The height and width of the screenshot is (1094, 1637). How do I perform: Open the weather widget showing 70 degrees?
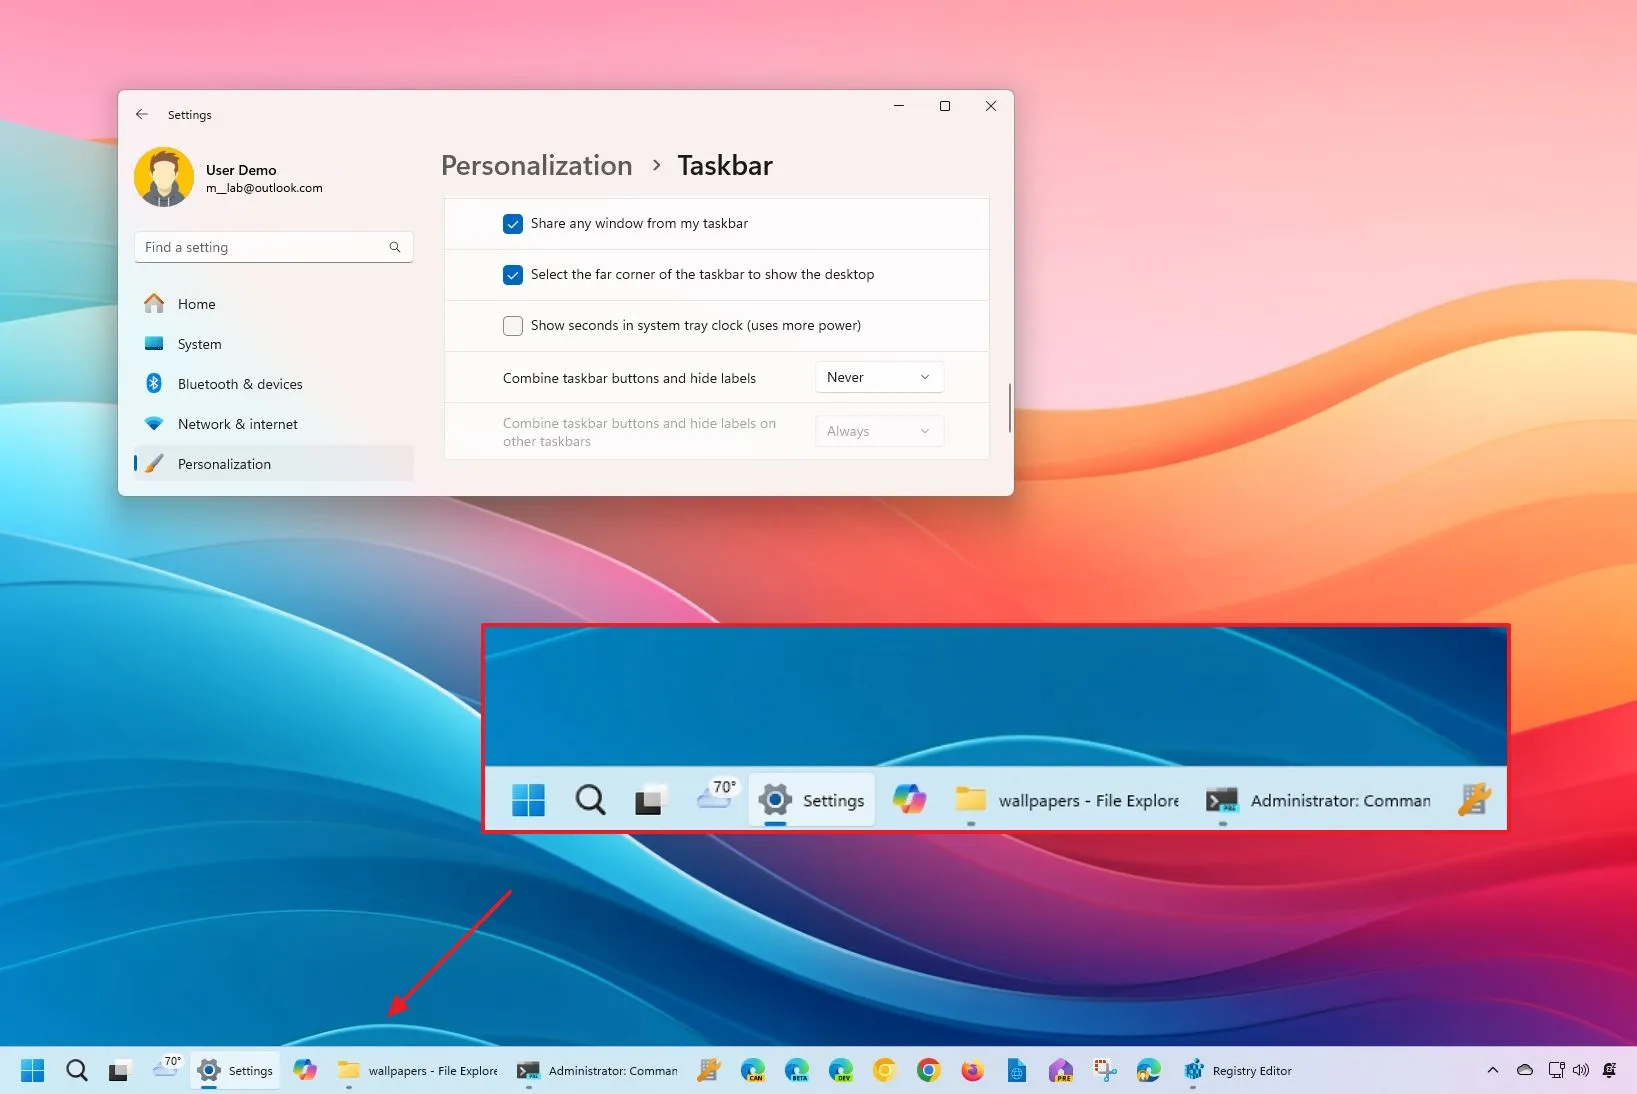point(166,1070)
